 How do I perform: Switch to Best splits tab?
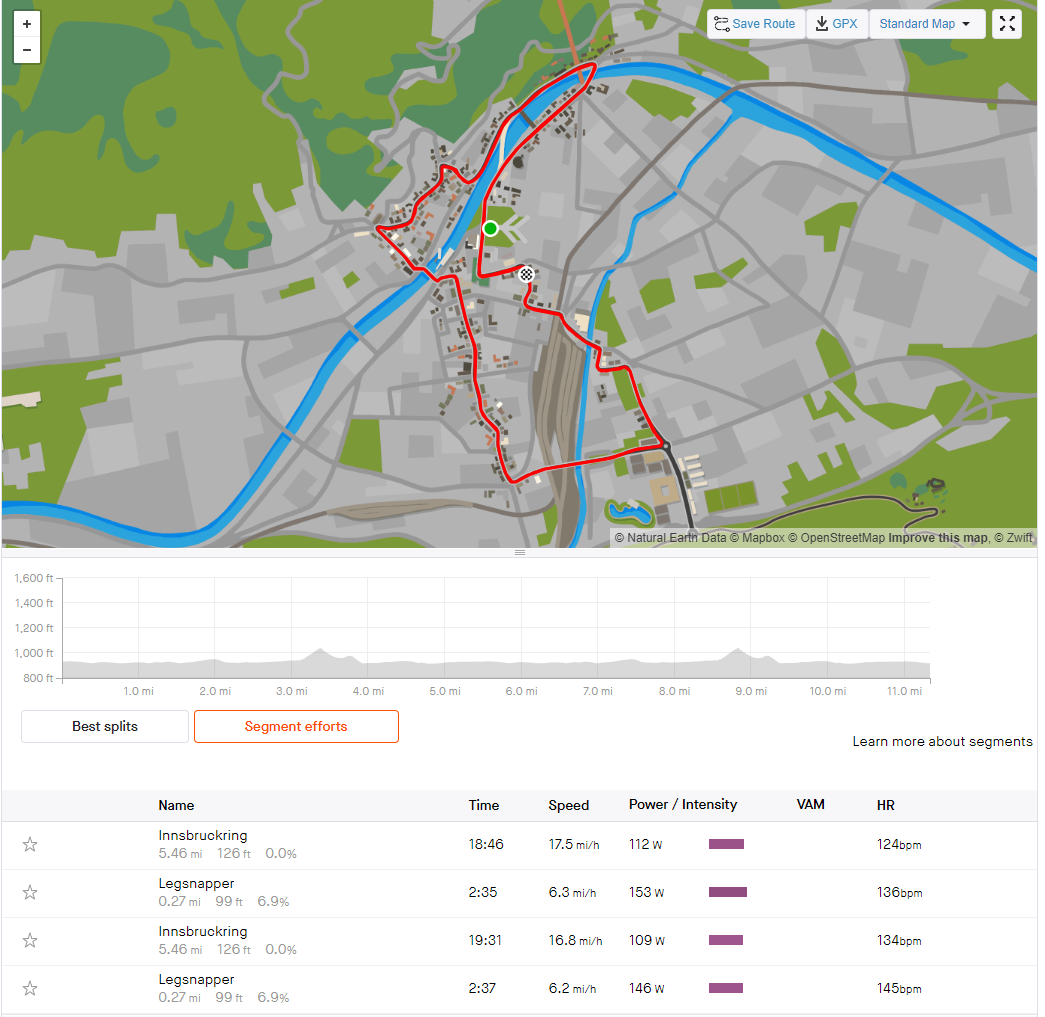105,726
